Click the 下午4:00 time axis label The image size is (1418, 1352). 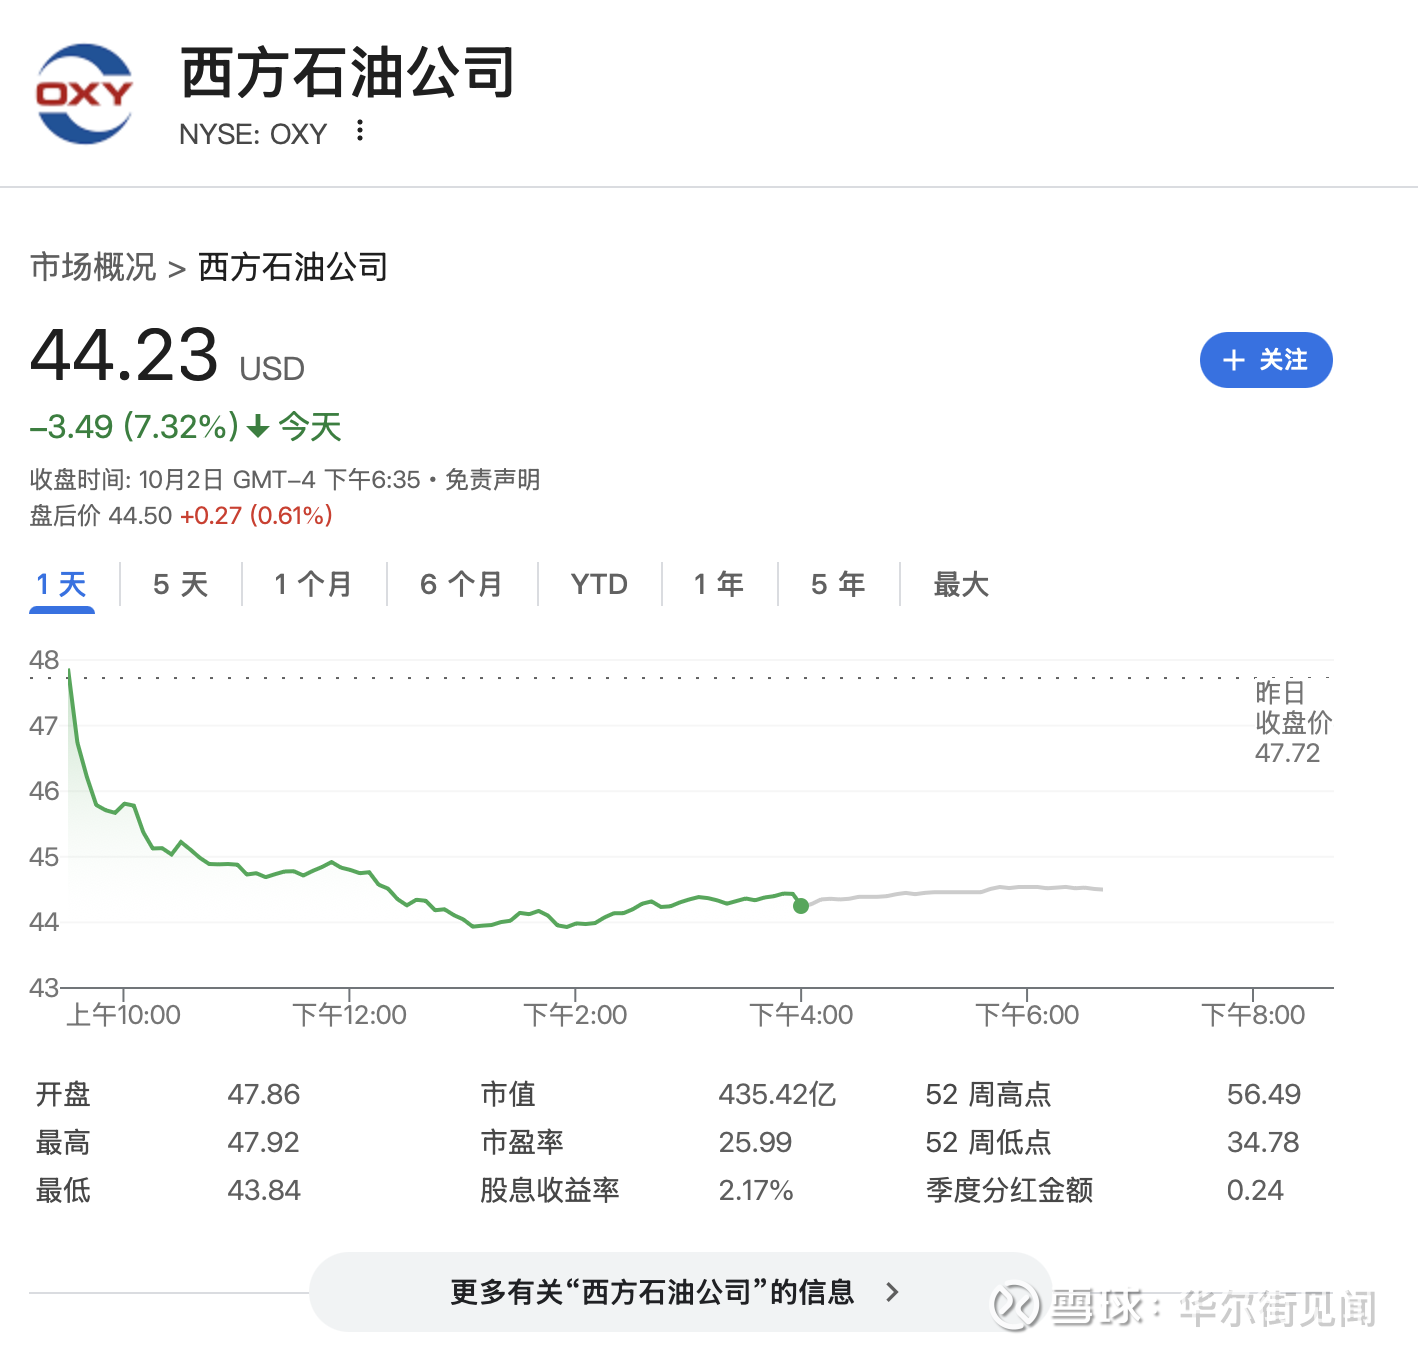(801, 1015)
